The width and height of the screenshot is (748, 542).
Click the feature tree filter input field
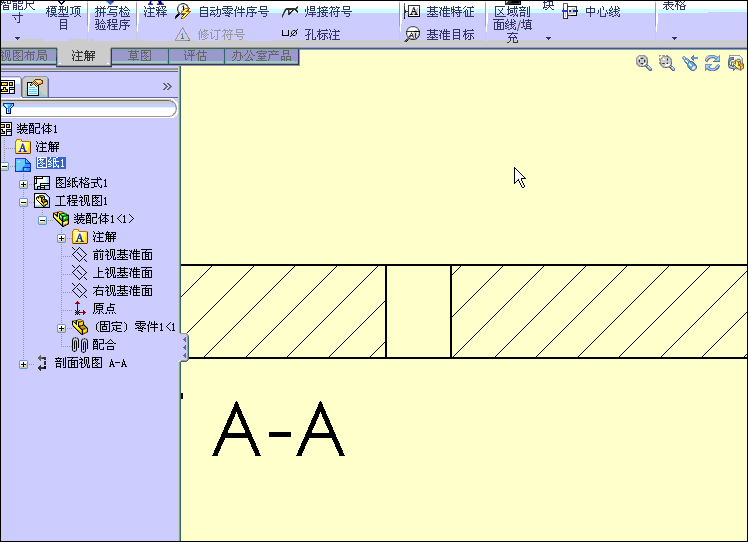click(x=89, y=109)
